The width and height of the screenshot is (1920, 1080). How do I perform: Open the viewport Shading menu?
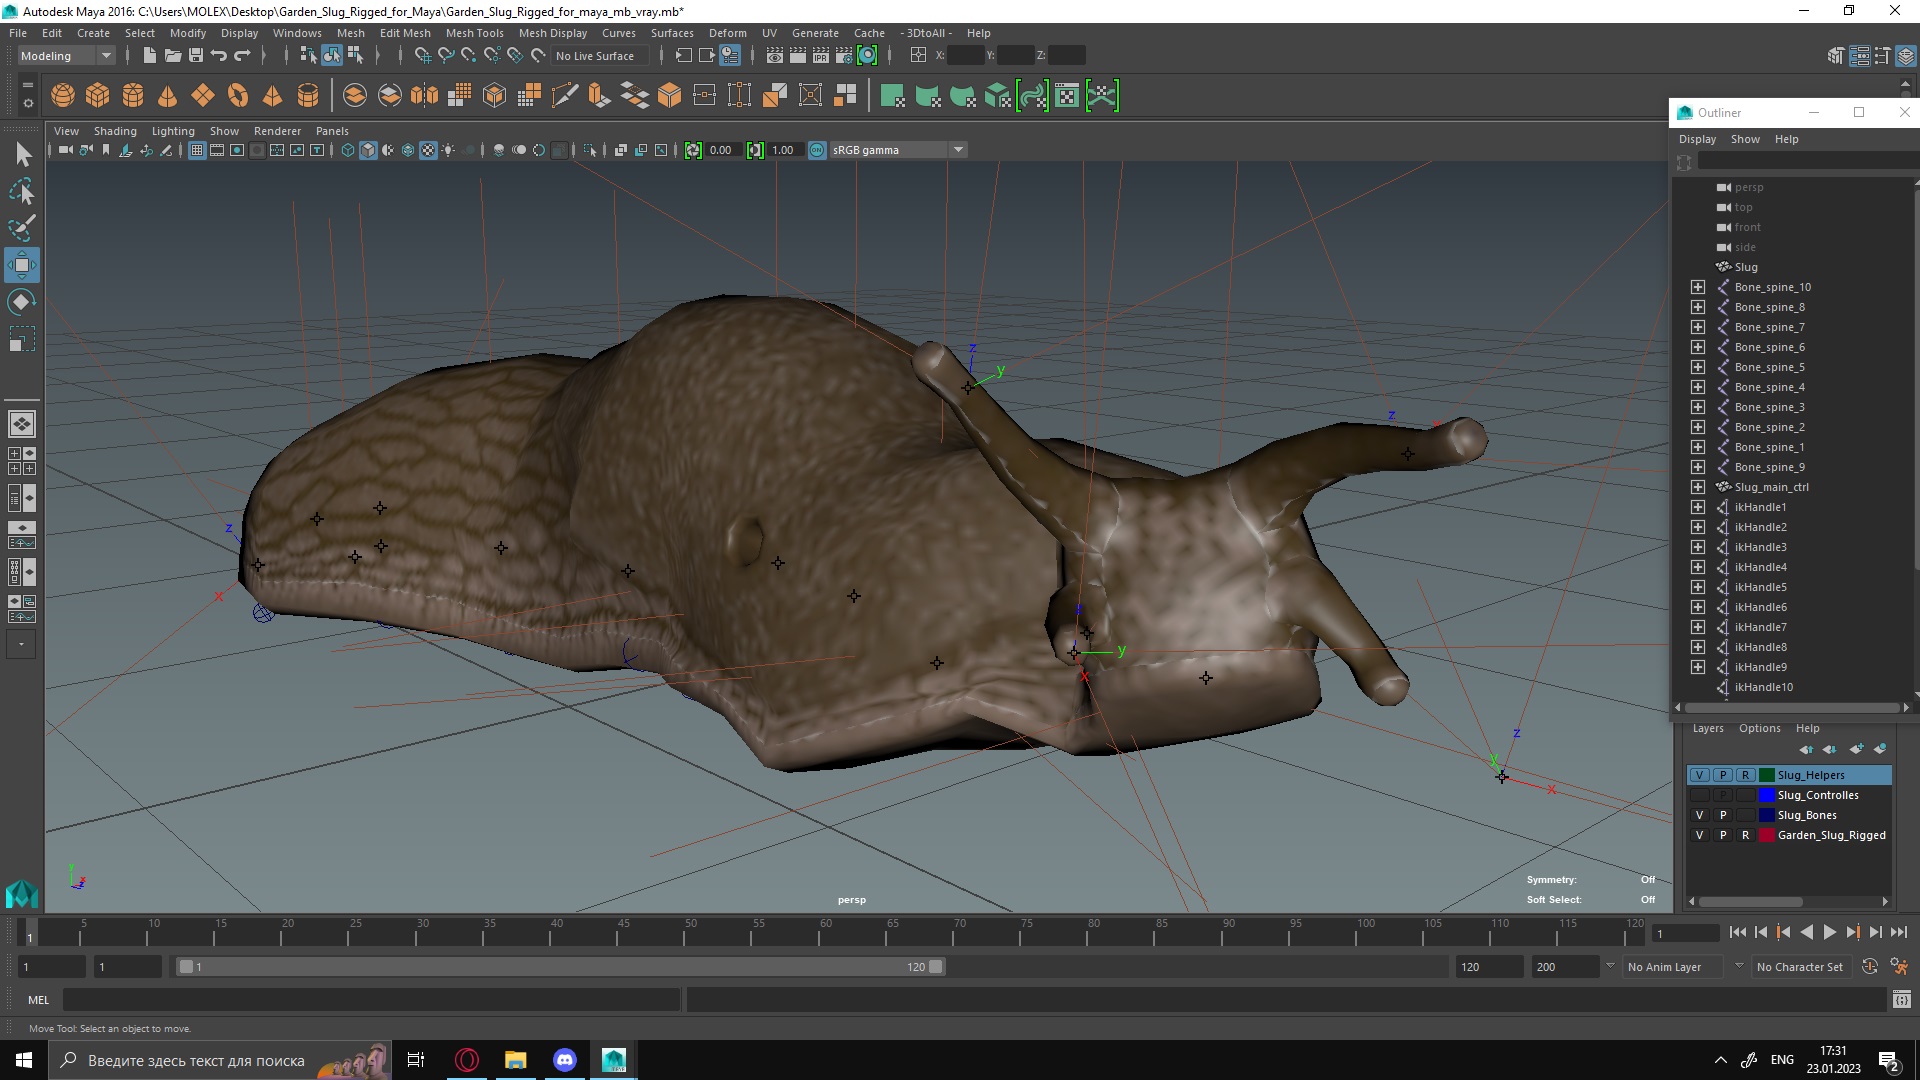(115, 131)
